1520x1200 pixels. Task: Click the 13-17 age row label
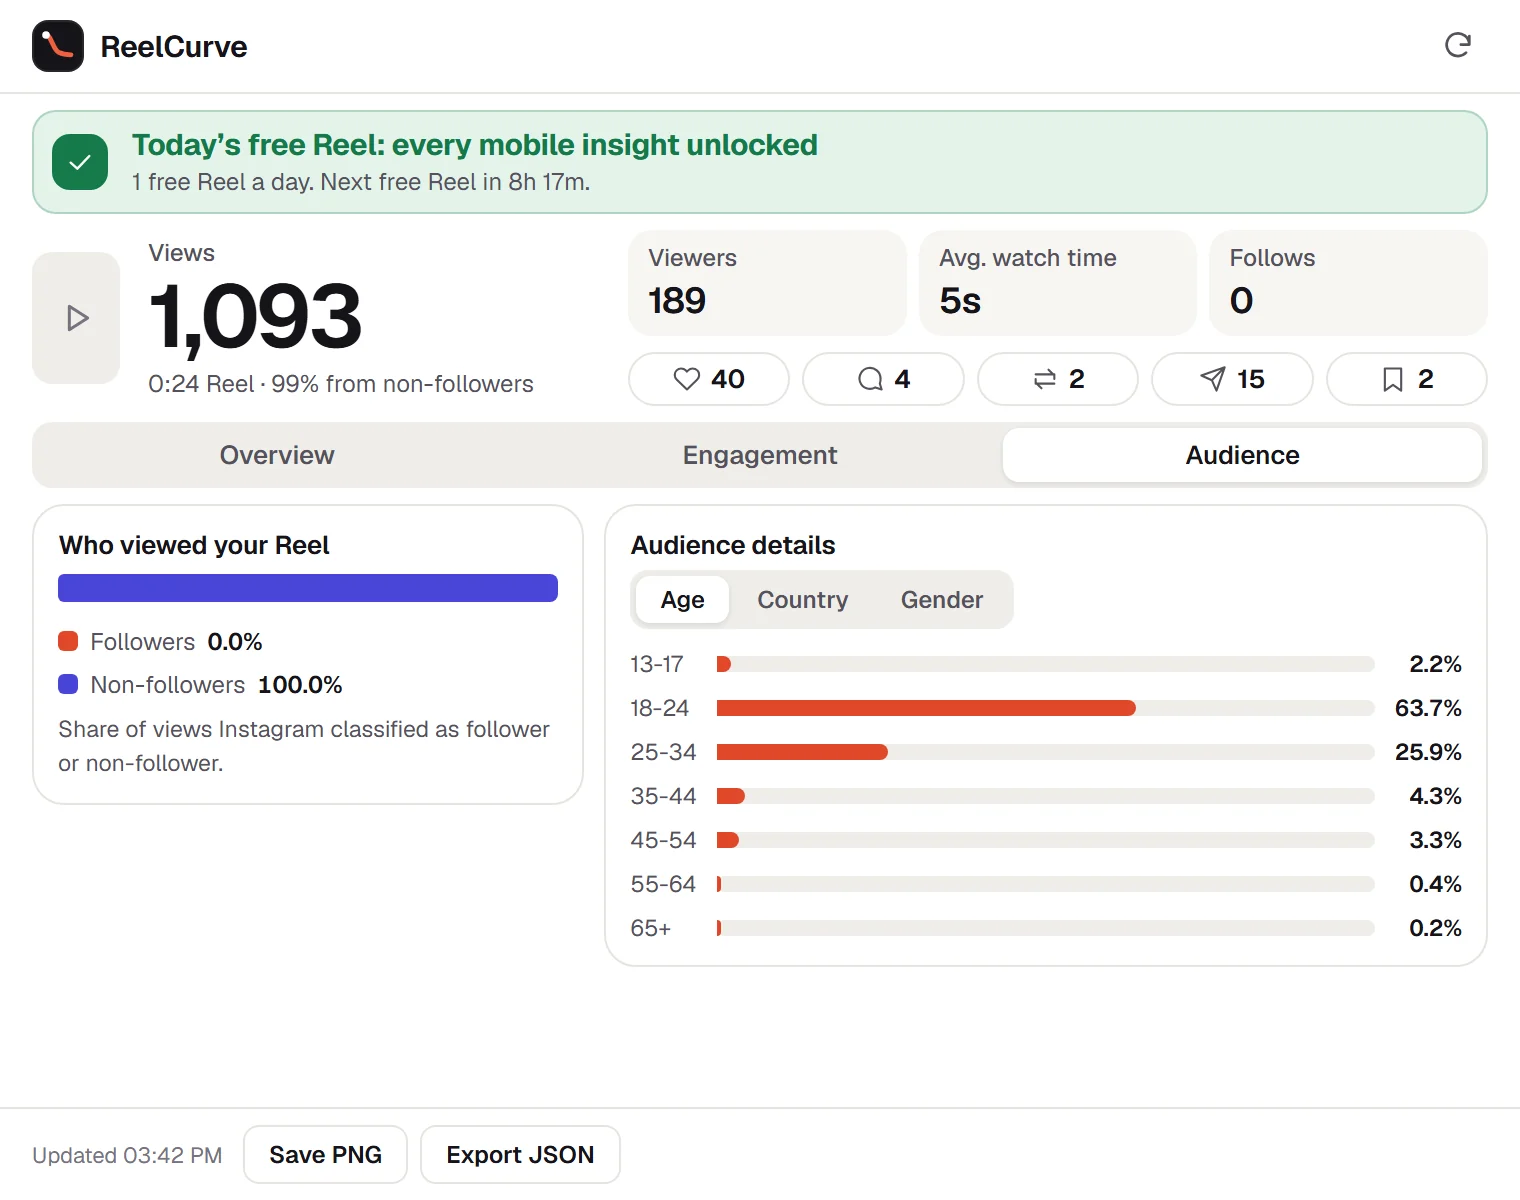tap(657, 664)
